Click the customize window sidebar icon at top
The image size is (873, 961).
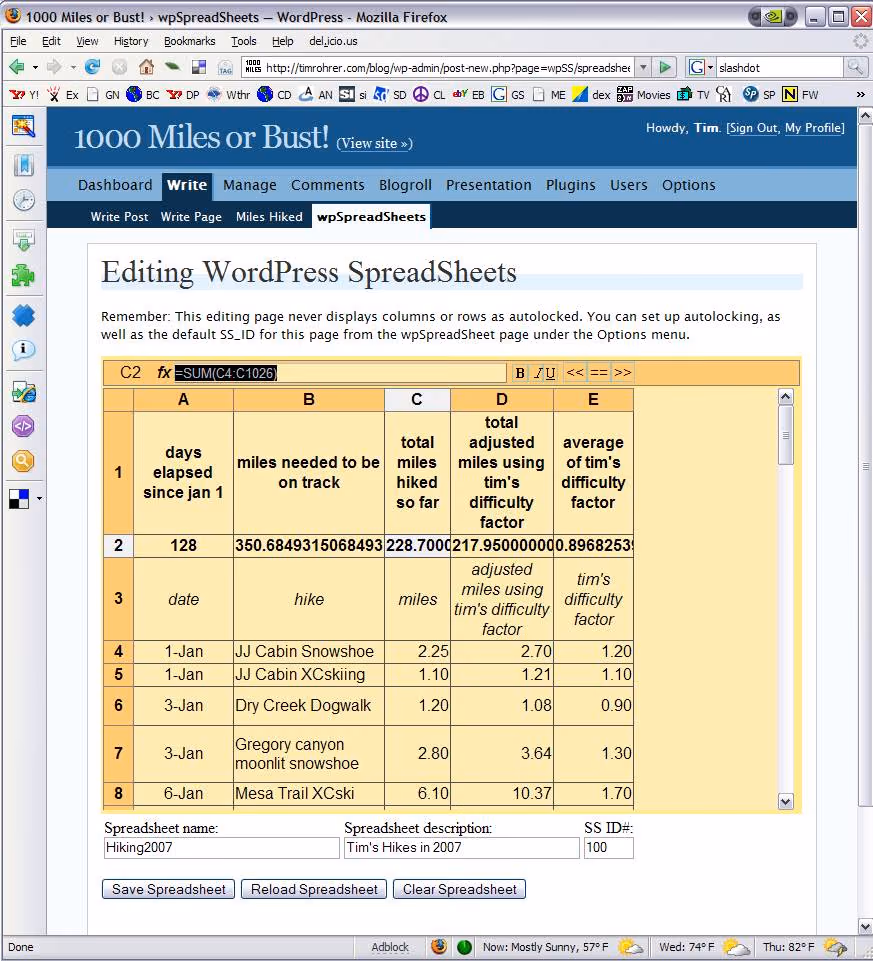pos(24,126)
